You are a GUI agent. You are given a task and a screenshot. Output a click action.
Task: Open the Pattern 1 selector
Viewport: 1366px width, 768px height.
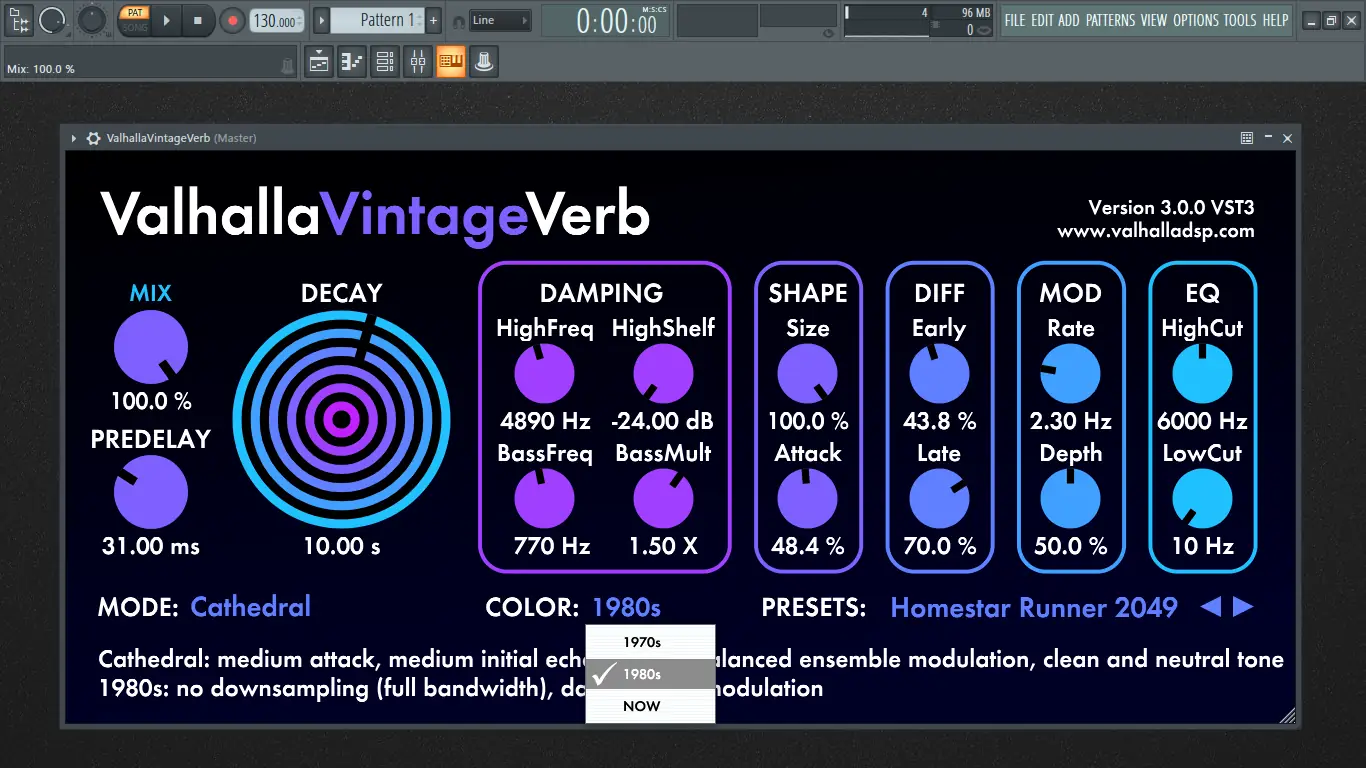tap(377, 20)
